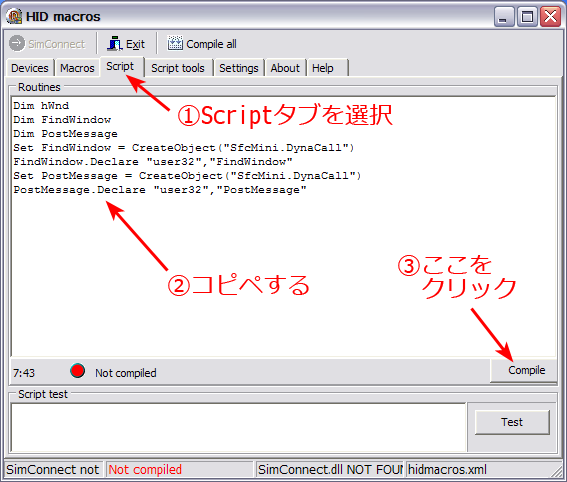Image resolution: width=567 pixels, height=482 pixels.
Task: Click the Exit door icon
Action: 115,43
